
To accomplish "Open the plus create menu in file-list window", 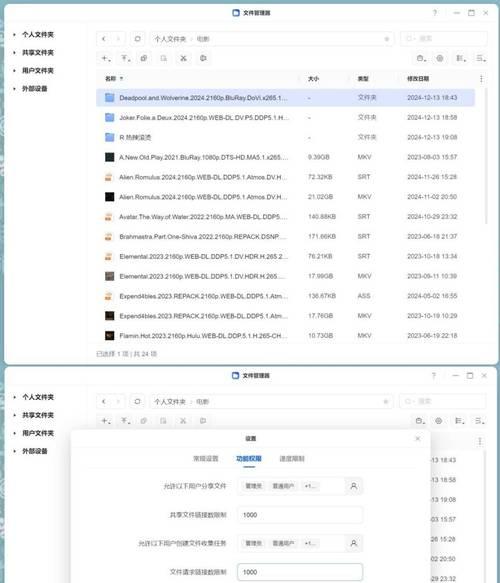I will click(x=106, y=58).
